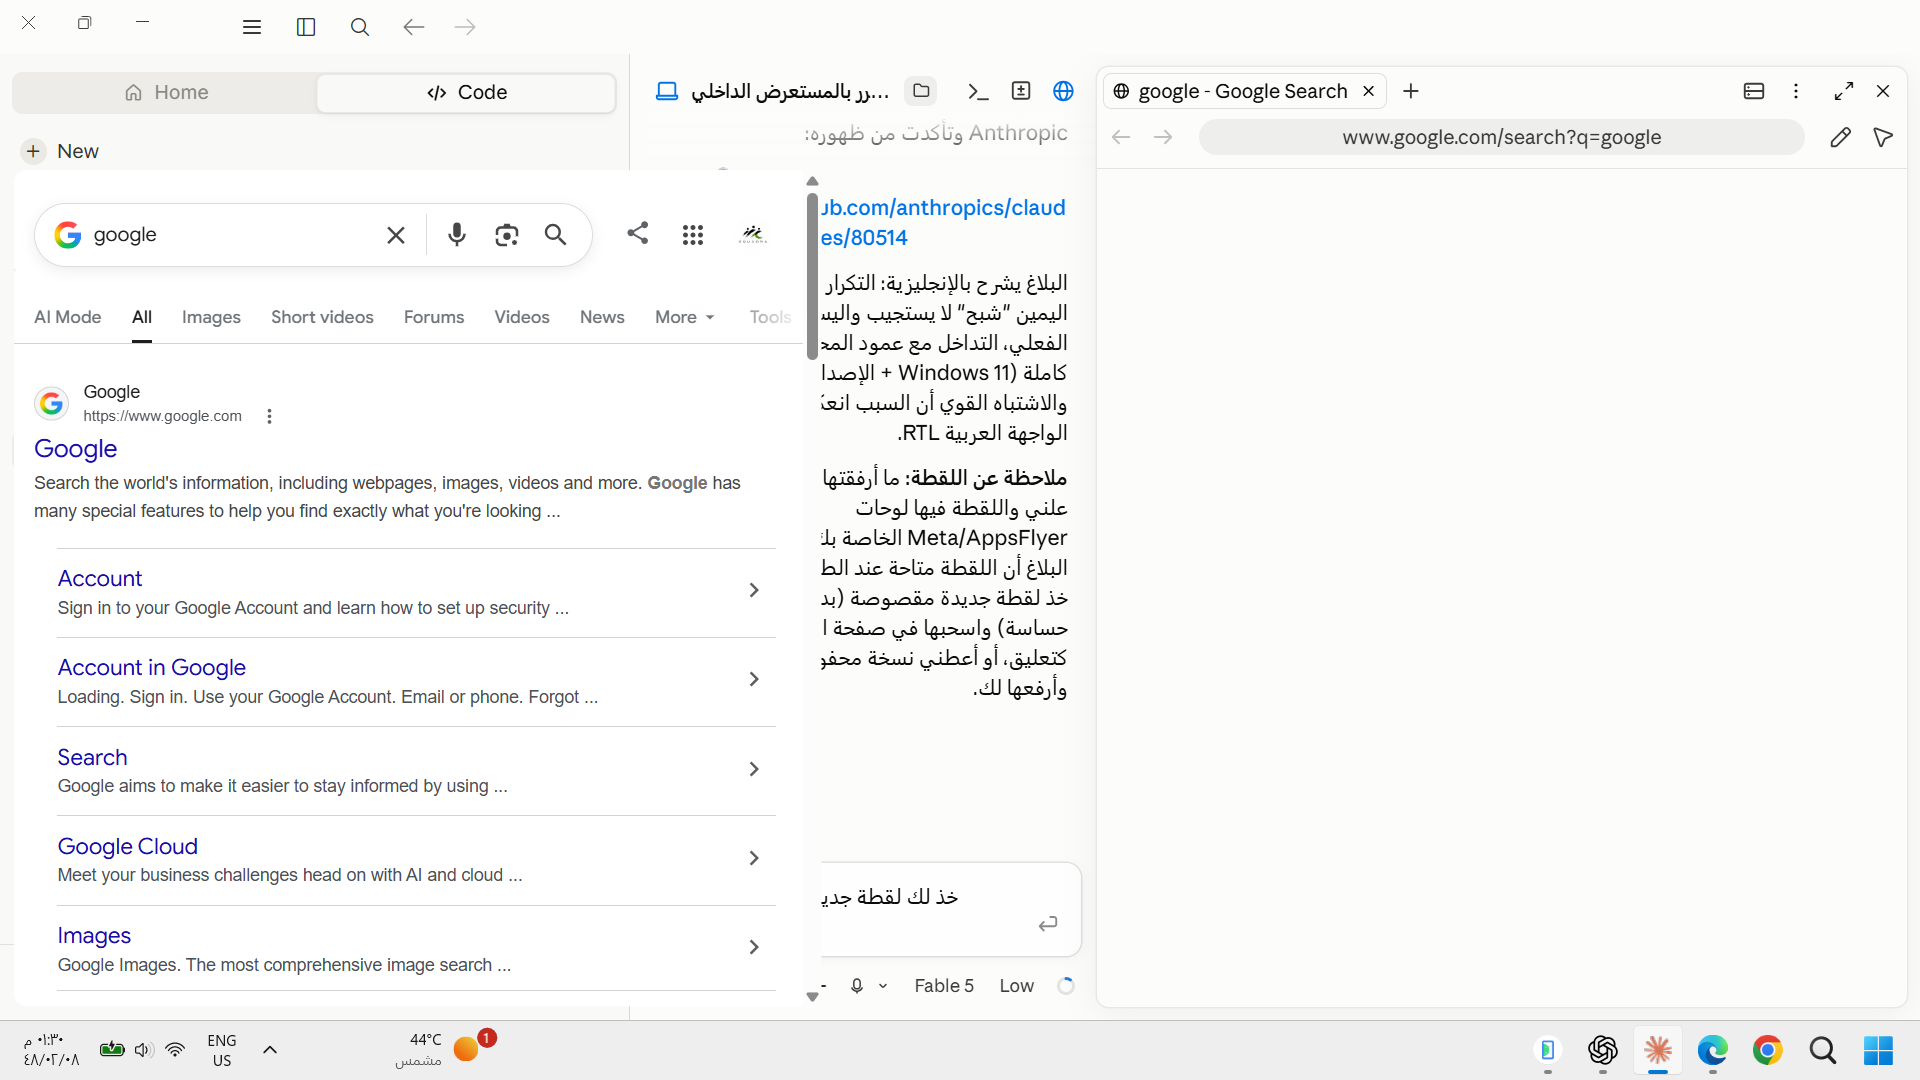Viewport: 1920px width, 1080px height.
Task: Open the Fable 5 model selector
Action: click(x=944, y=986)
